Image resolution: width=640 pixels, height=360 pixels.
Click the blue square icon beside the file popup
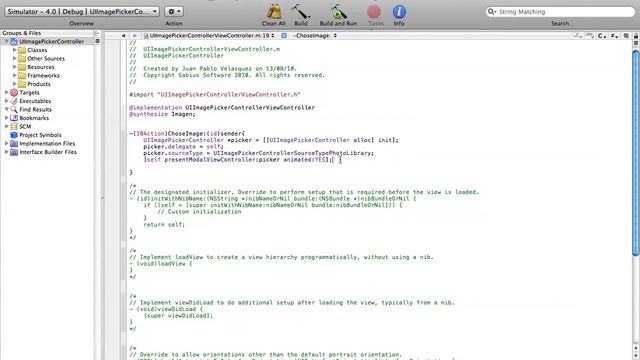pyautogui.click(x=284, y=36)
